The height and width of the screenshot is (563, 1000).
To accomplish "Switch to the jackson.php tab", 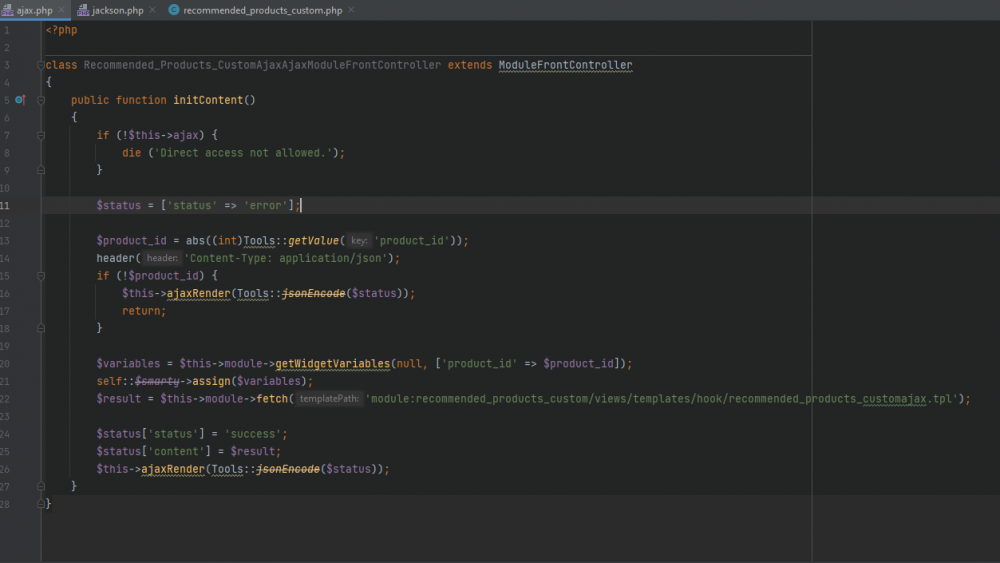I will (x=117, y=10).
